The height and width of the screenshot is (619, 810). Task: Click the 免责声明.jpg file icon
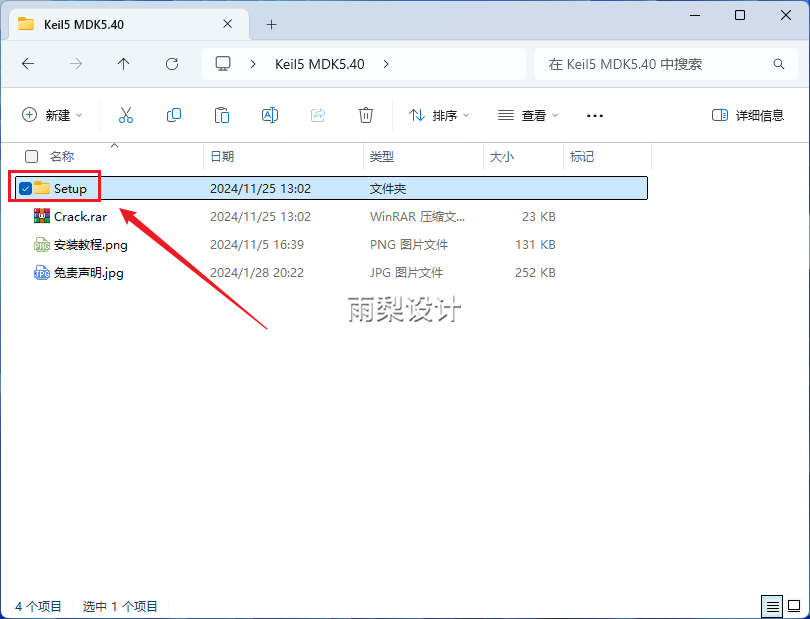42,272
